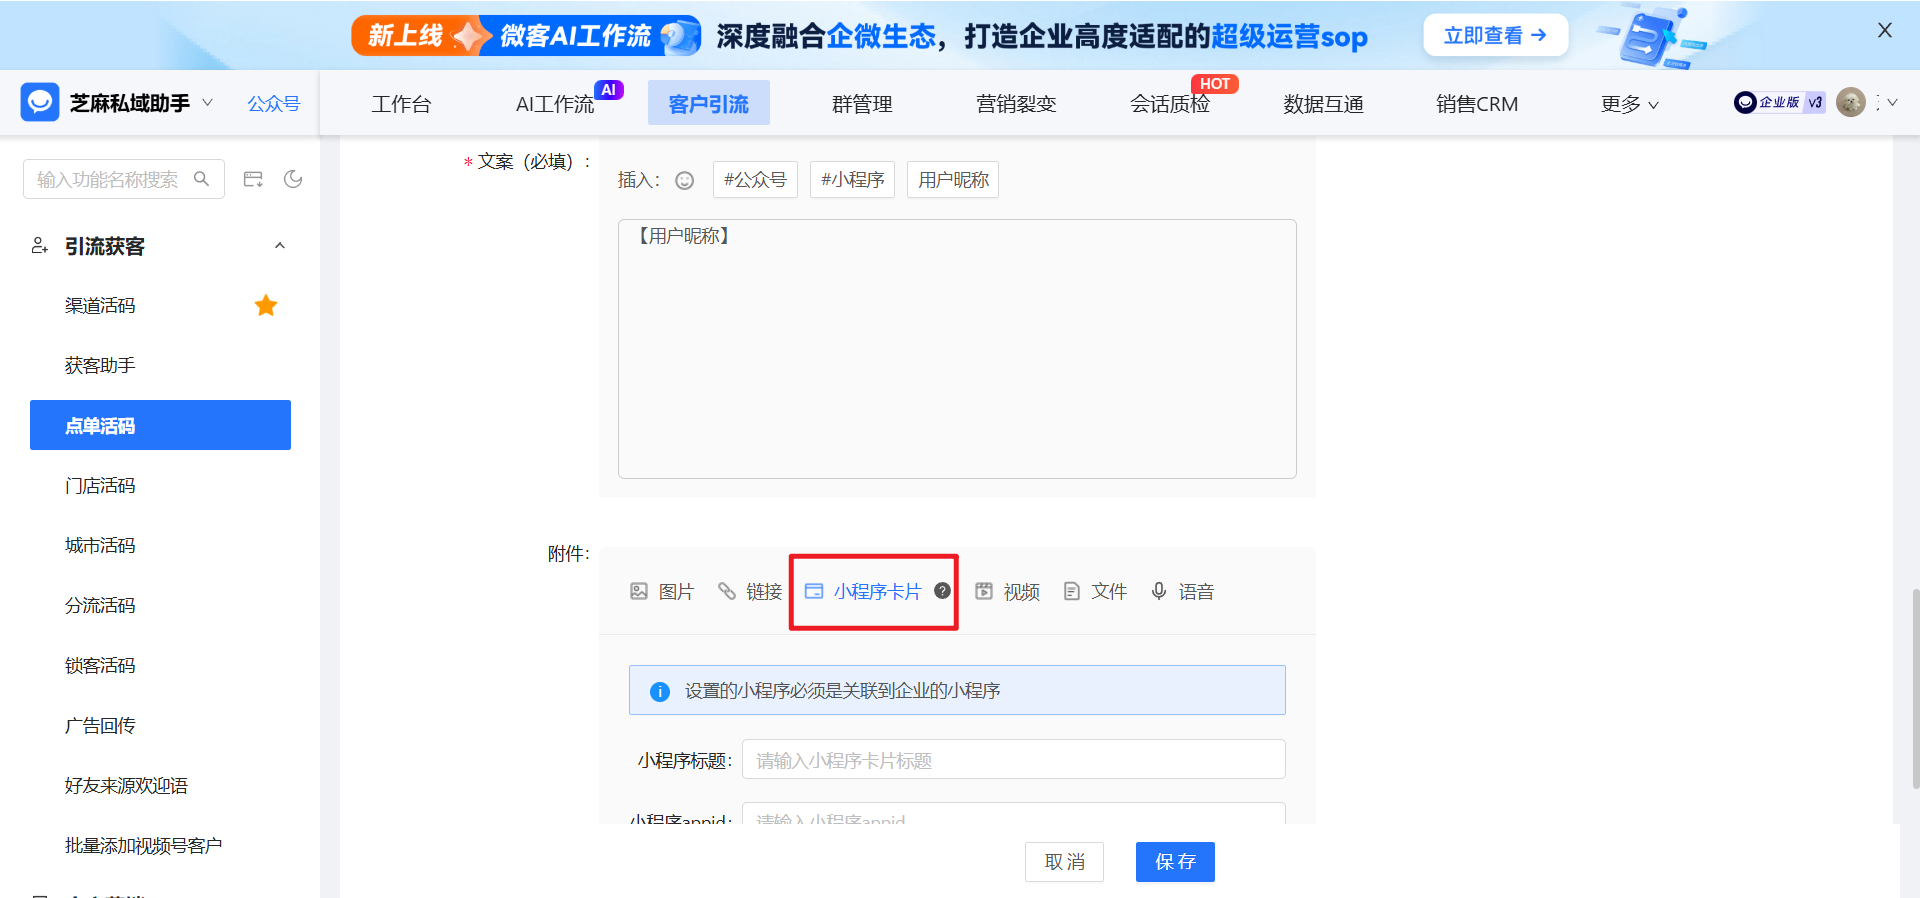Click the 文案 text area
This screenshot has width=1920, height=898.
[x=957, y=349]
